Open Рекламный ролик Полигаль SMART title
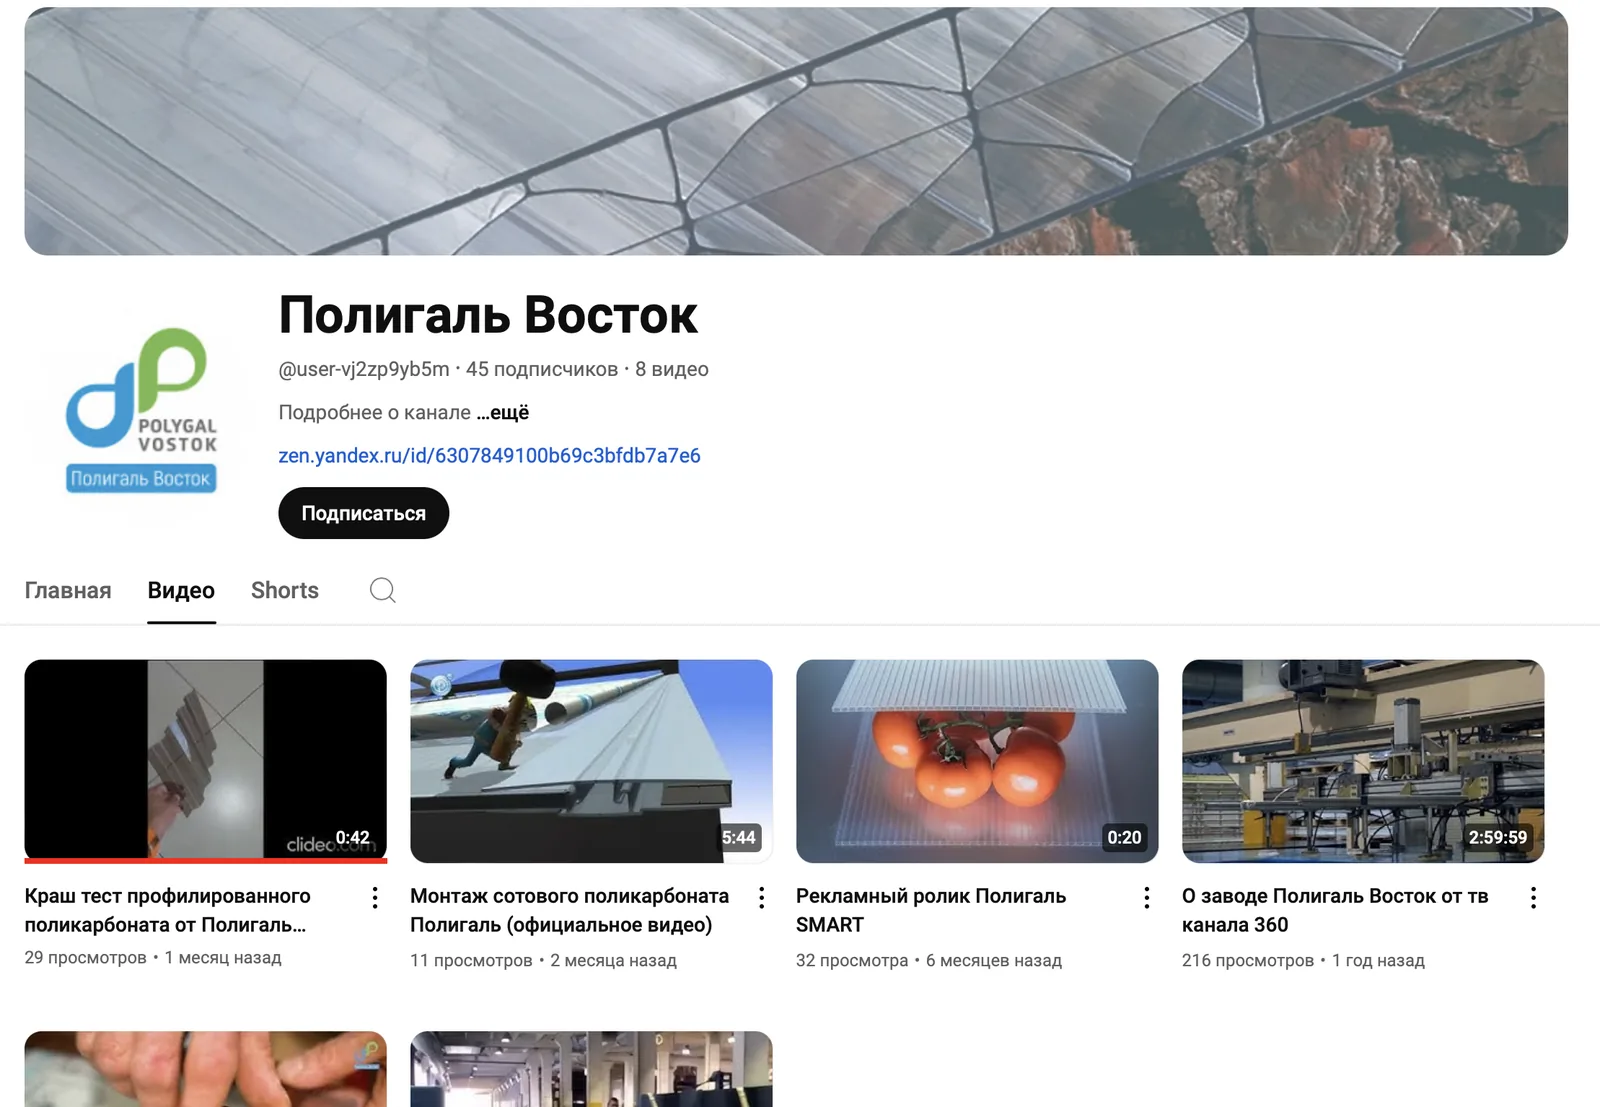The image size is (1600, 1107). (931, 910)
